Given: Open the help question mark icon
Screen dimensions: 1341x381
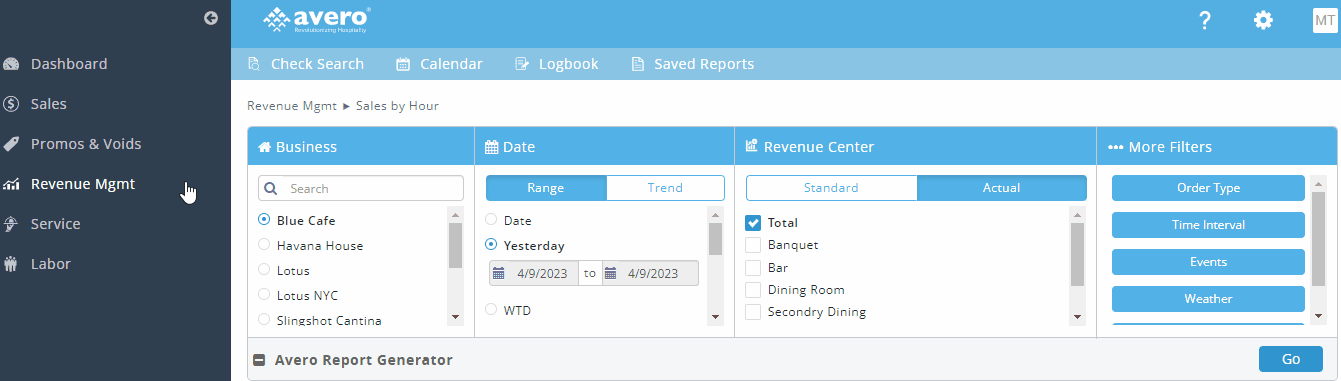Looking at the screenshot, I should click(x=1205, y=20).
